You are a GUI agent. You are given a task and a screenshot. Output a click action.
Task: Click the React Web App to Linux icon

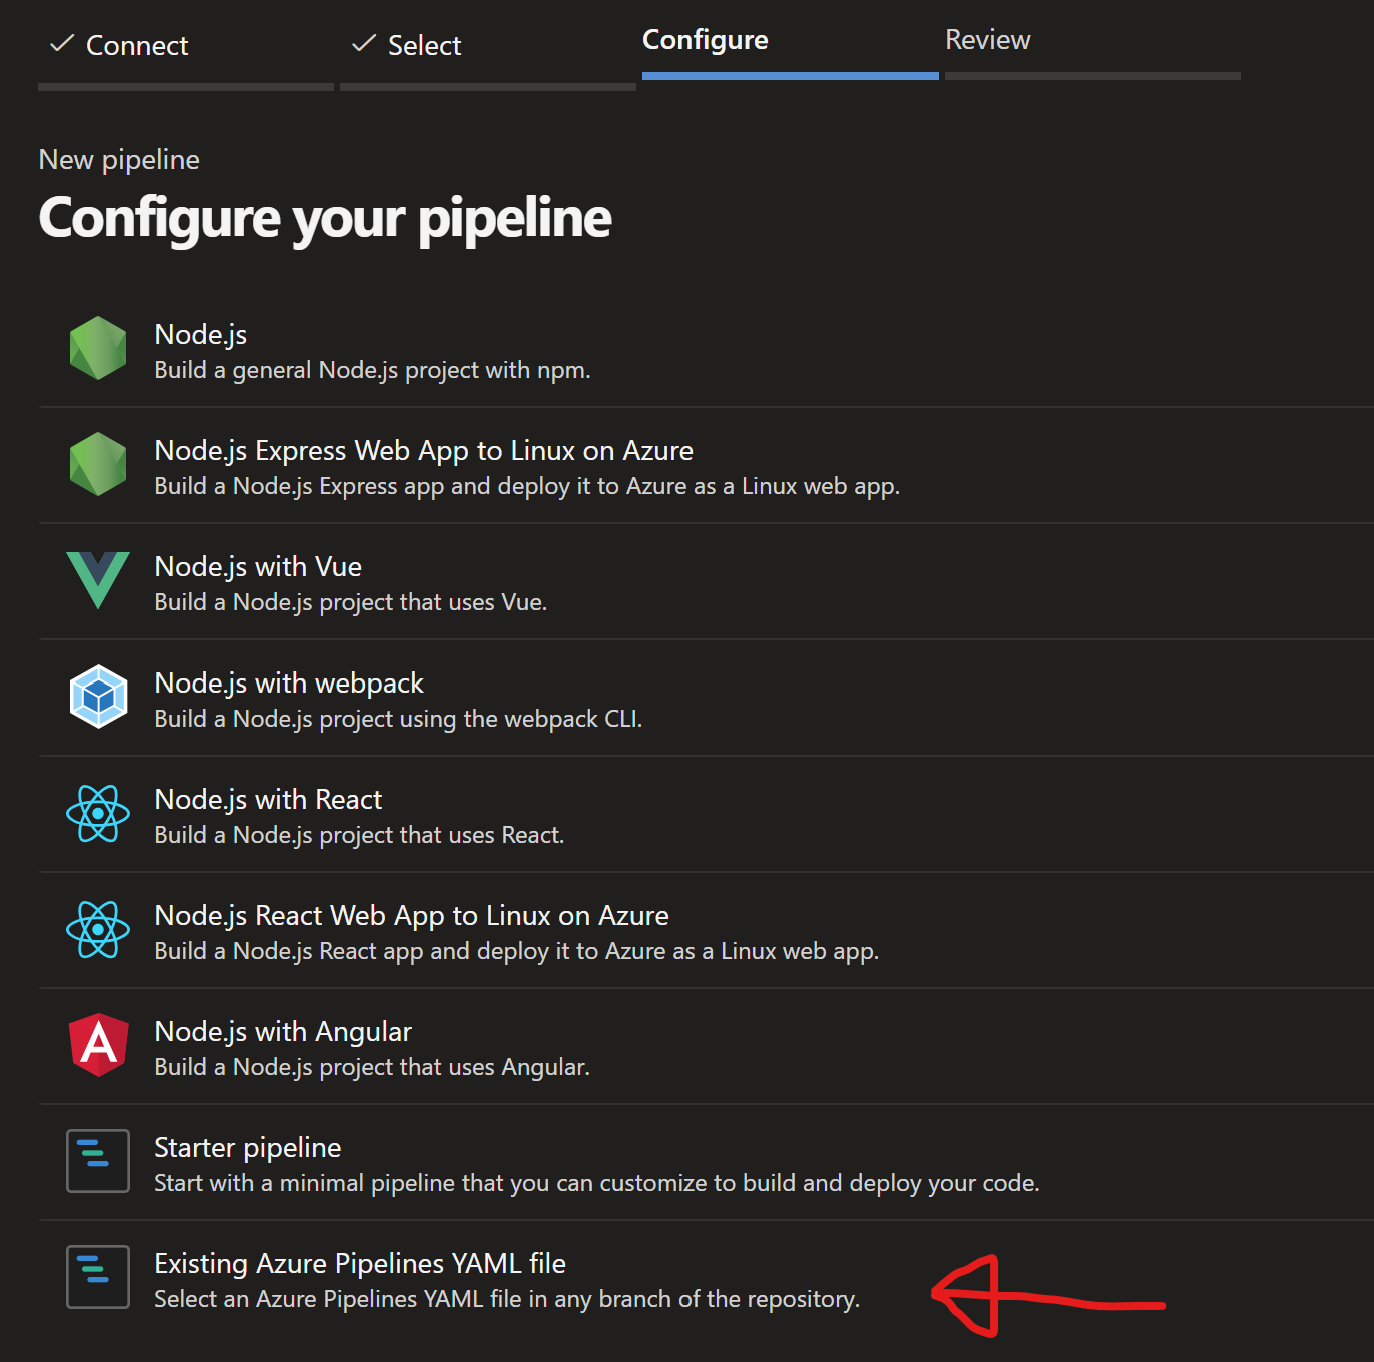(x=98, y=929)
